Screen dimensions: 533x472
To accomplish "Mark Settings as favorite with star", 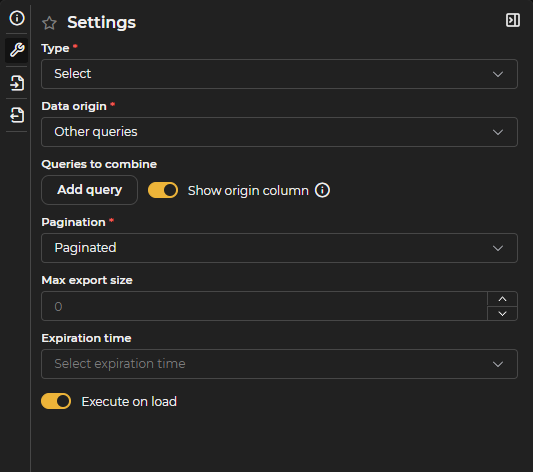I will click(x=49, y=23).
